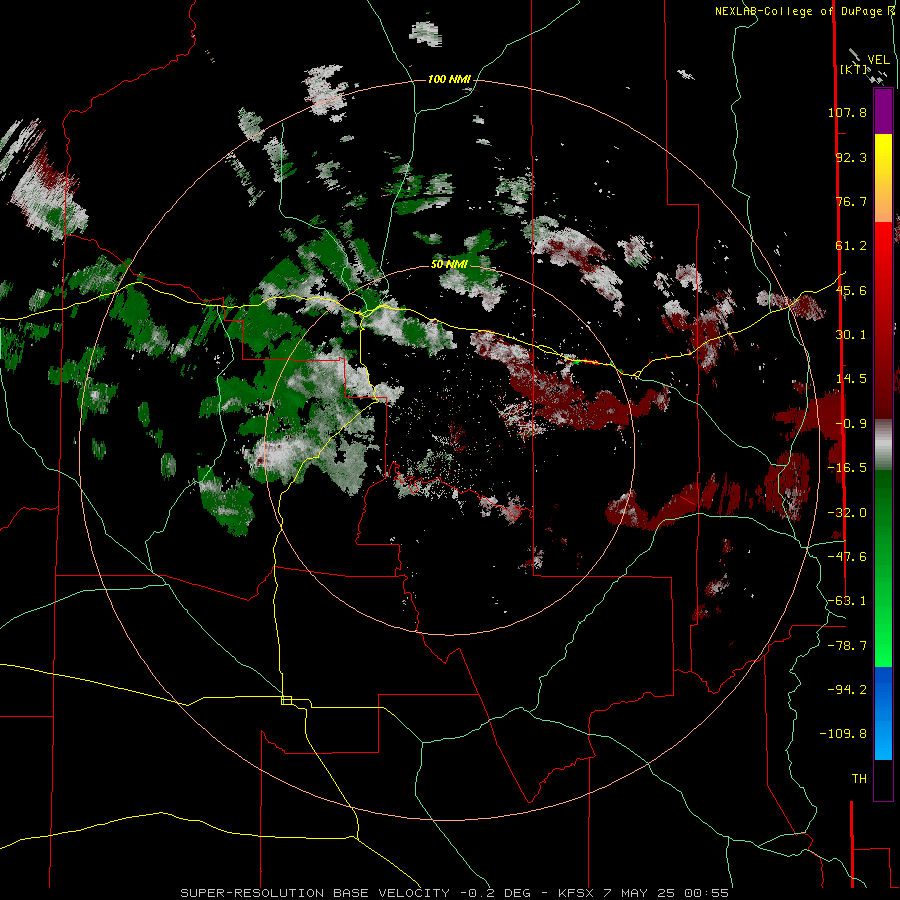This screenshot has width=900, height=900.
Task: Click the 50 NMI range ring label
Action: coord(449,264)
